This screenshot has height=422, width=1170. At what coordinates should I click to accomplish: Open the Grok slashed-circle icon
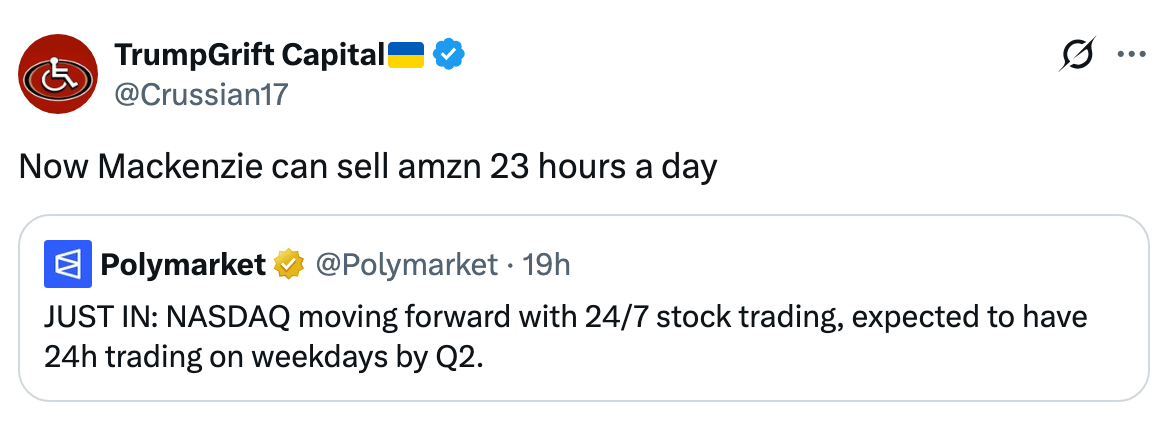coord(1078,54)
